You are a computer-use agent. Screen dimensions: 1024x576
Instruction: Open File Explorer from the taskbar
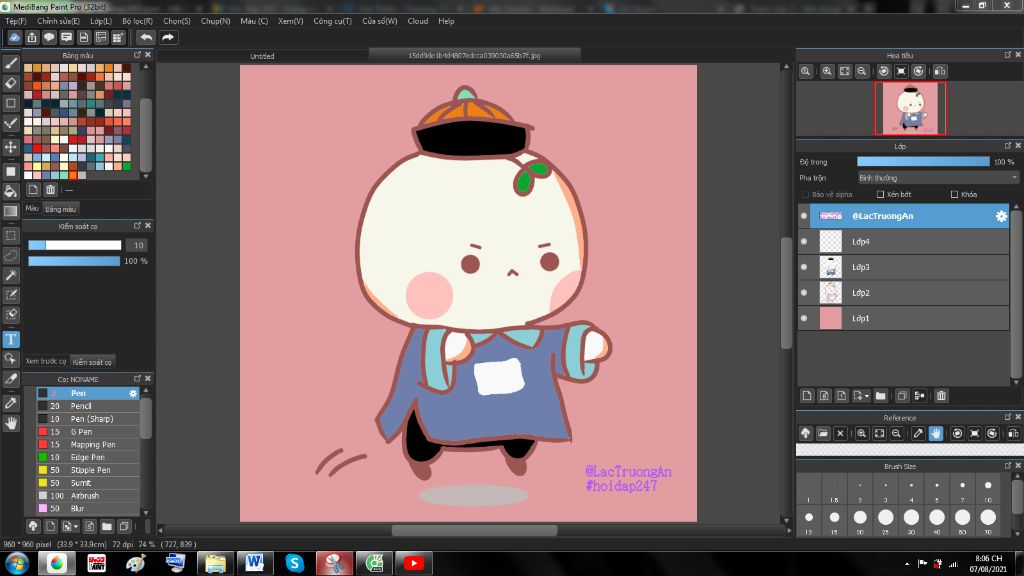pyautogui.click(x=215, y=563)
